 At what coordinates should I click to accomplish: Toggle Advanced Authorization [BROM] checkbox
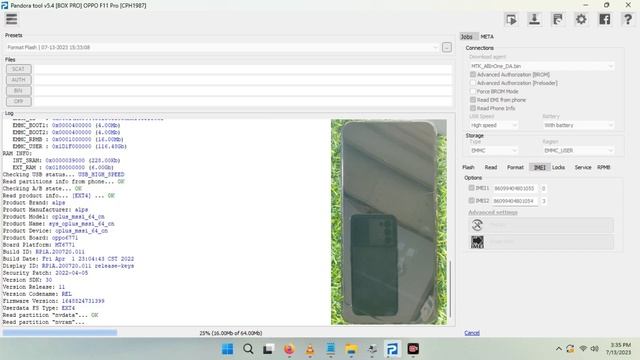473,75
